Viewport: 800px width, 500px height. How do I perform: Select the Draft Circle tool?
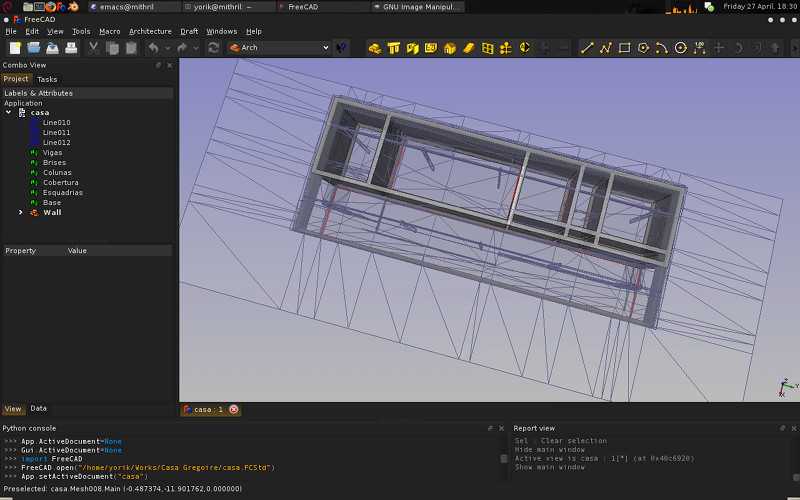(681, 47)
